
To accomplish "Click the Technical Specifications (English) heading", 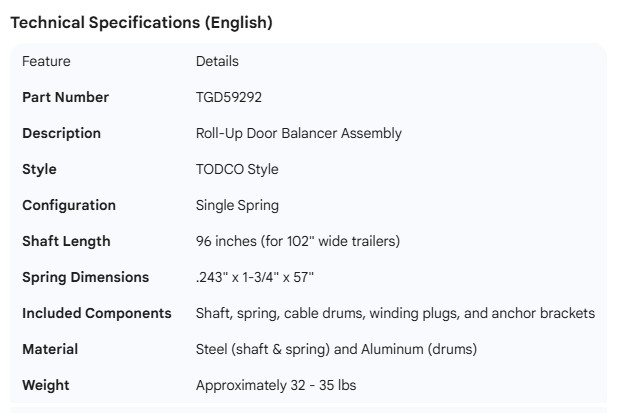I will 141,21.
